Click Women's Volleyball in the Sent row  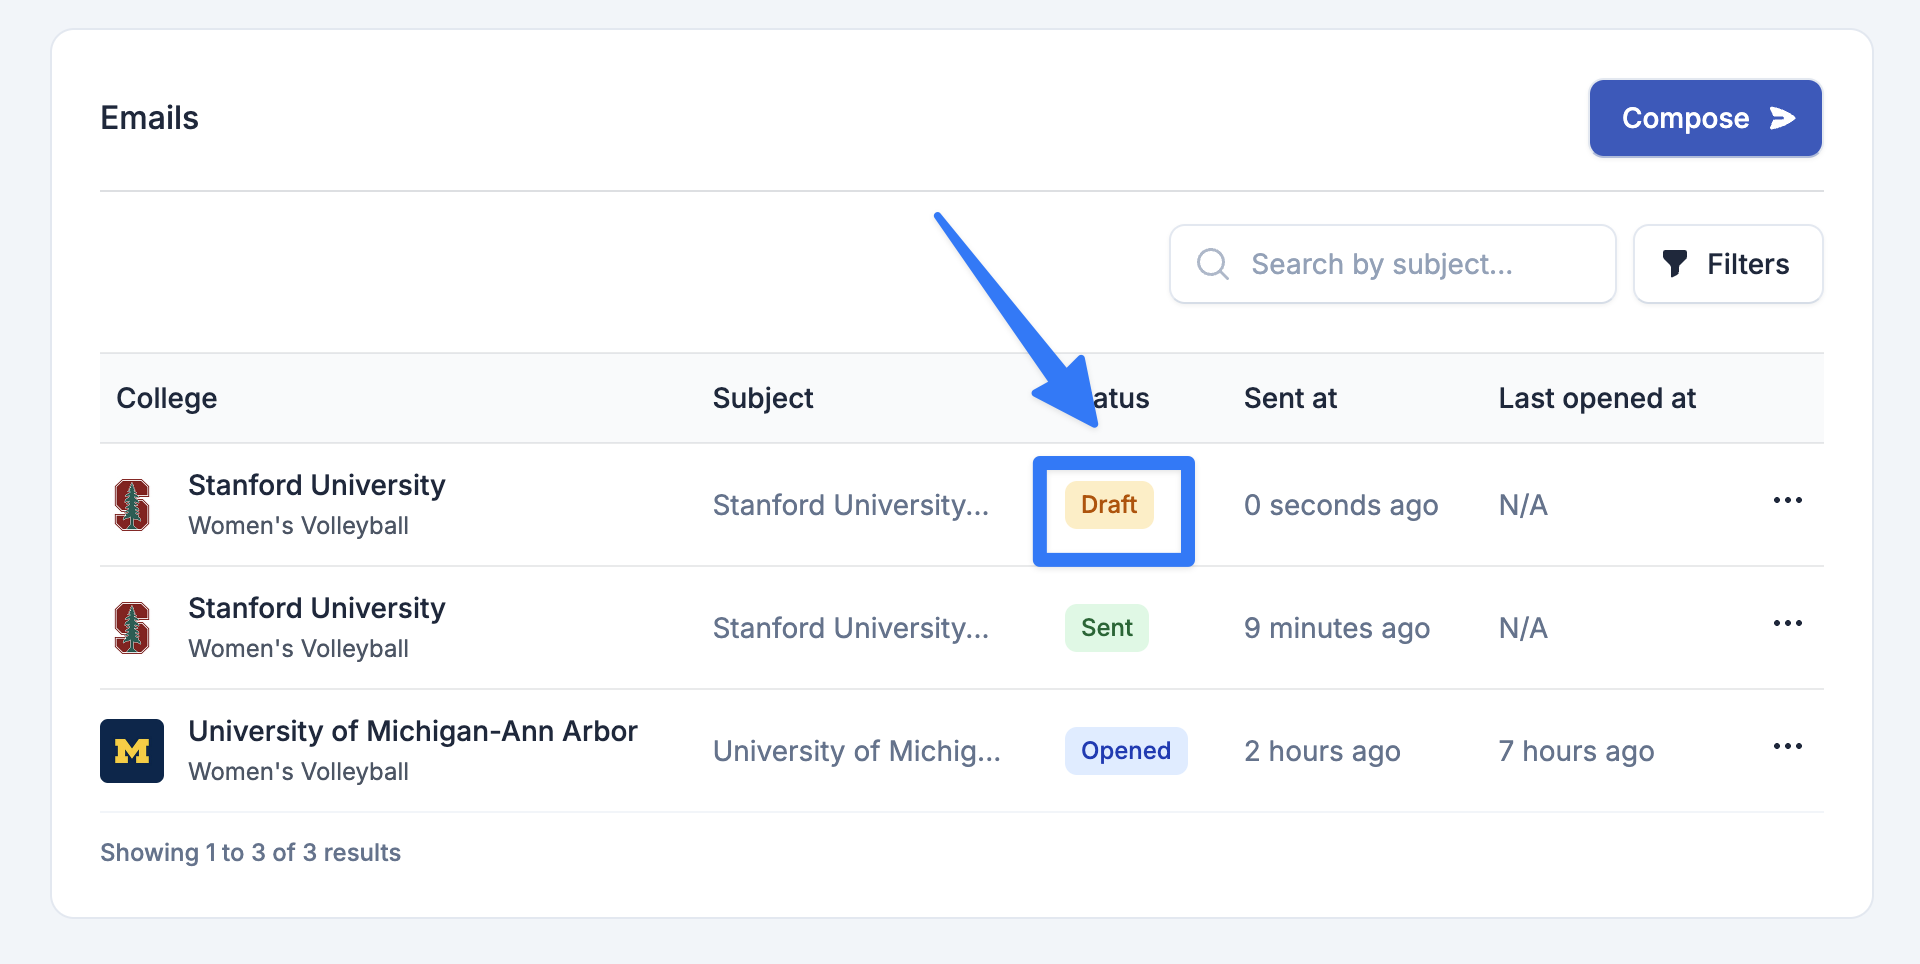pos(299,649)
